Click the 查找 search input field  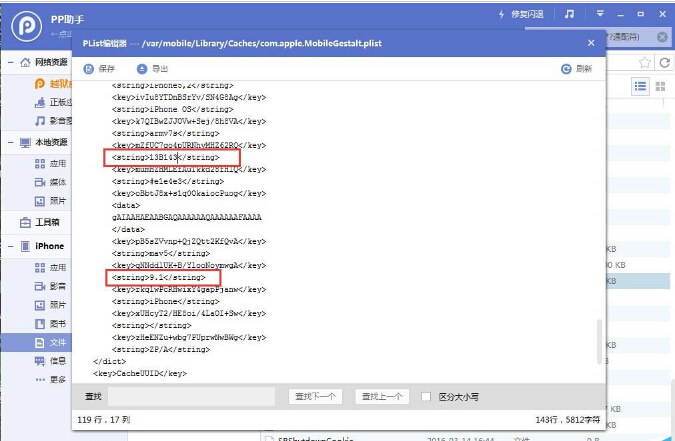coord(191,396)
